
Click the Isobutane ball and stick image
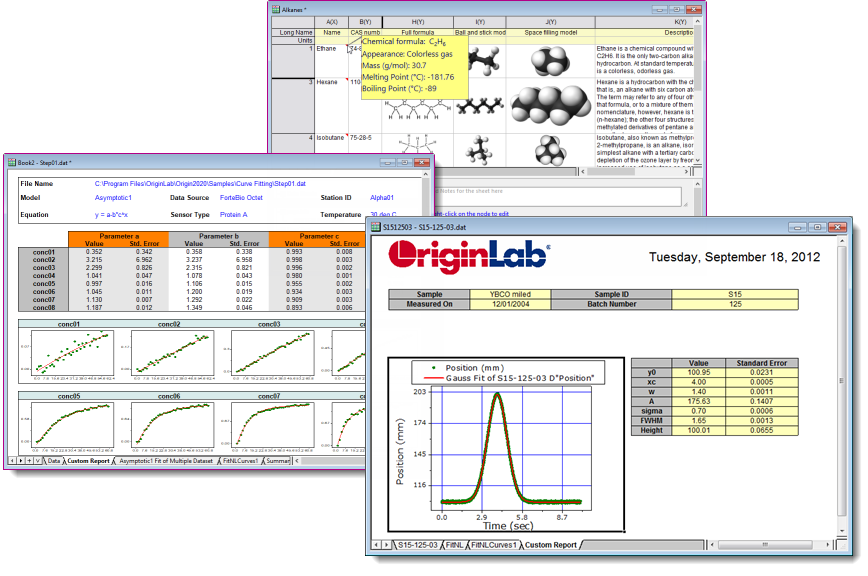click(479, 150)
